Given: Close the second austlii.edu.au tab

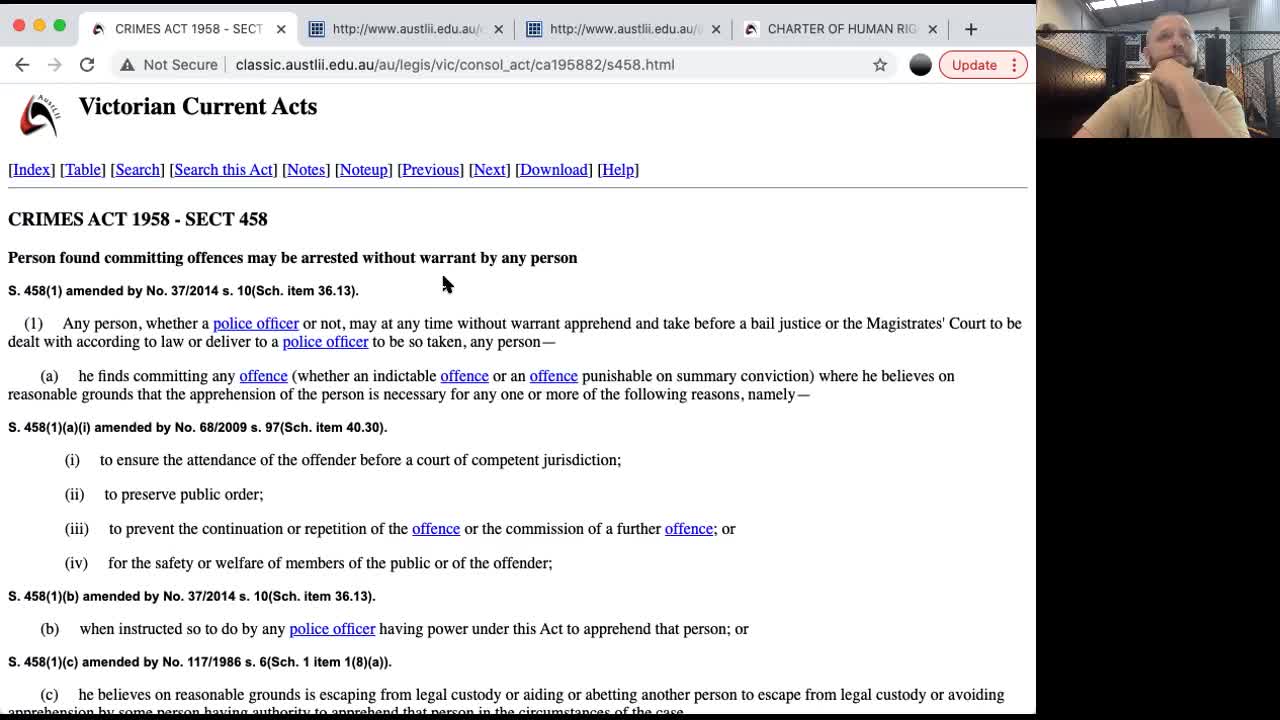Looking at the screenshot, I should 498,29.
